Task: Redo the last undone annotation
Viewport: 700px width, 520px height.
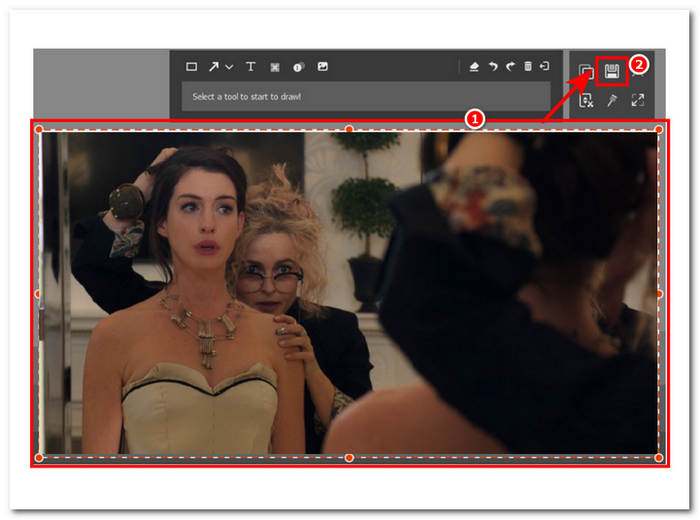Action: 510,67
